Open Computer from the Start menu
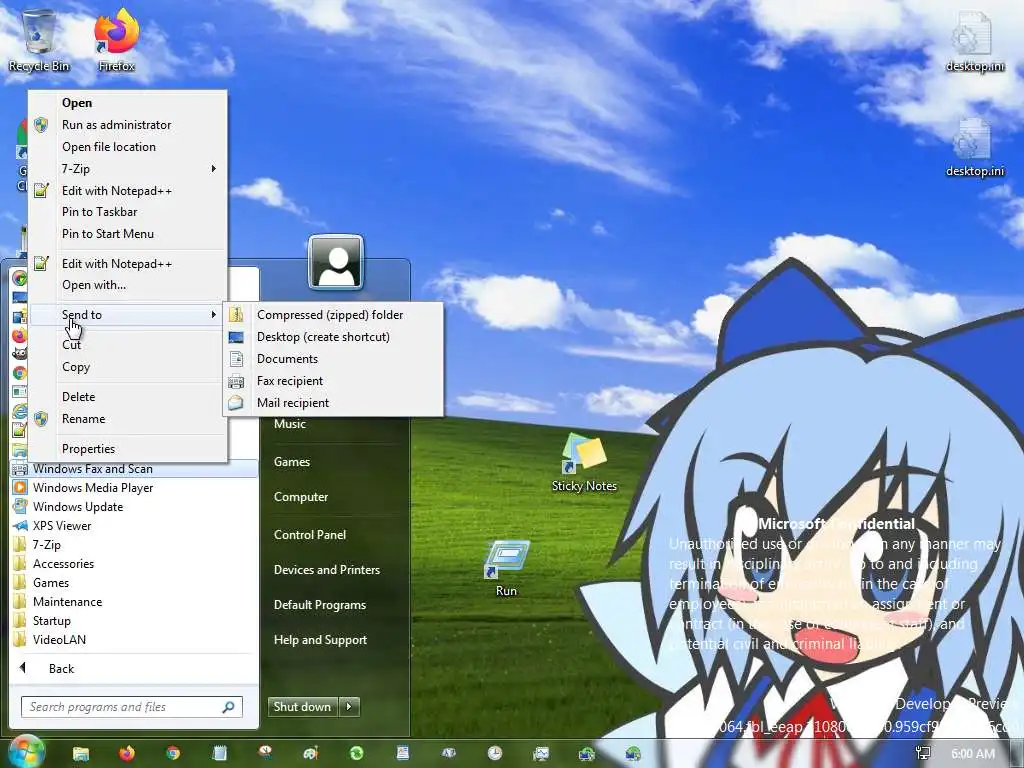This screenshot has height=768, width=1024. click(300, 497)
